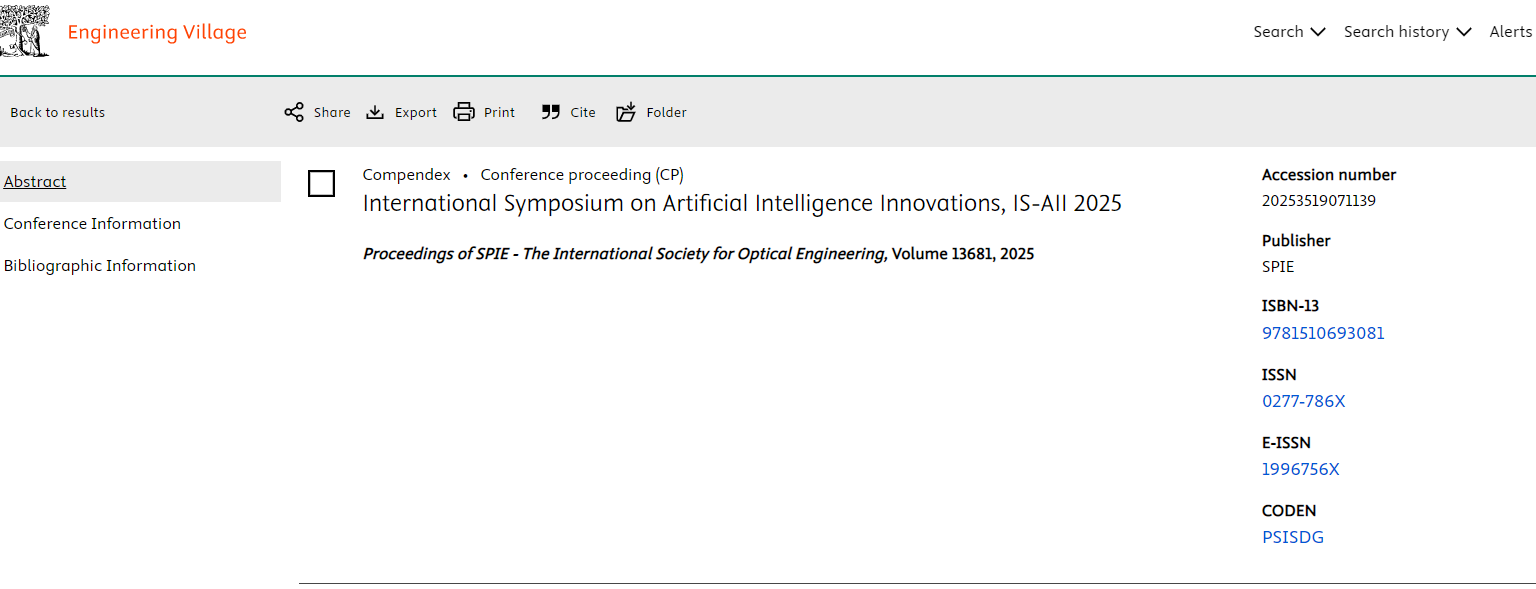Screen dimensions: 1536x589
Task: Click CODEN link PSISDG
Action: point(1292,538)
